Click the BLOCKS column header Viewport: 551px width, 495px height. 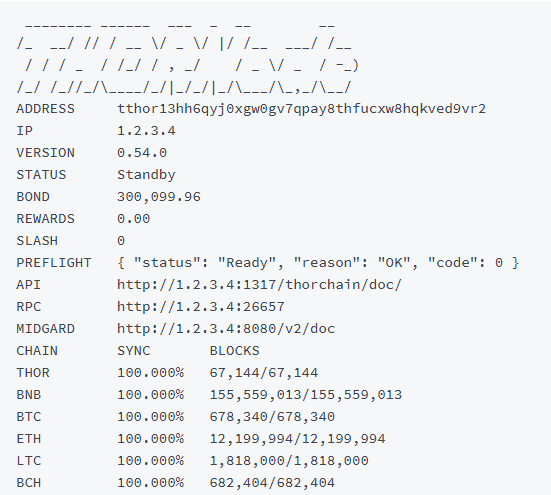point(235,351)
